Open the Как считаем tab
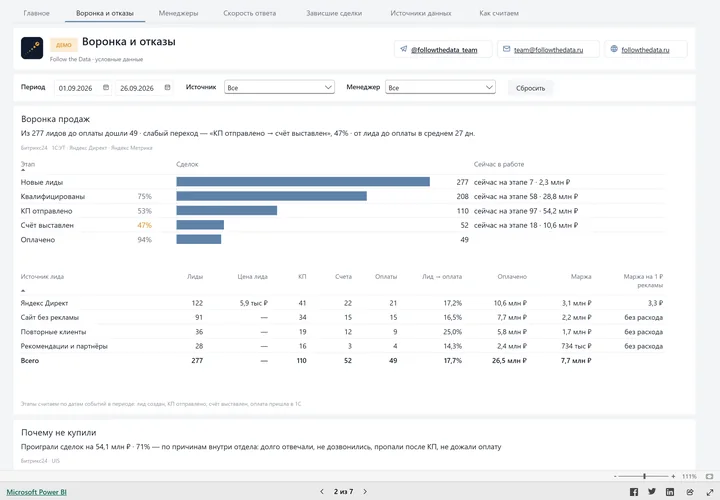Image resolution: width=720 pixels, height=500 pixels. (499, 13)
